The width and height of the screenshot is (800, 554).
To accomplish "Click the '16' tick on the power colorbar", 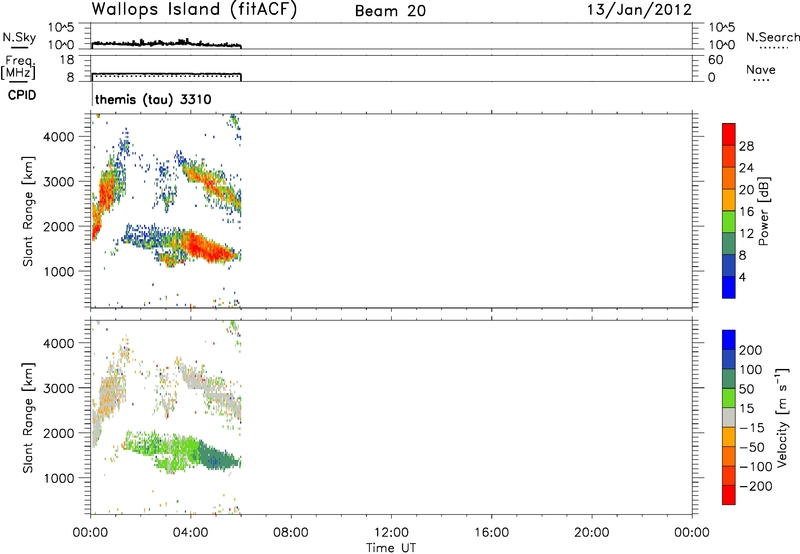I will 746,212.
